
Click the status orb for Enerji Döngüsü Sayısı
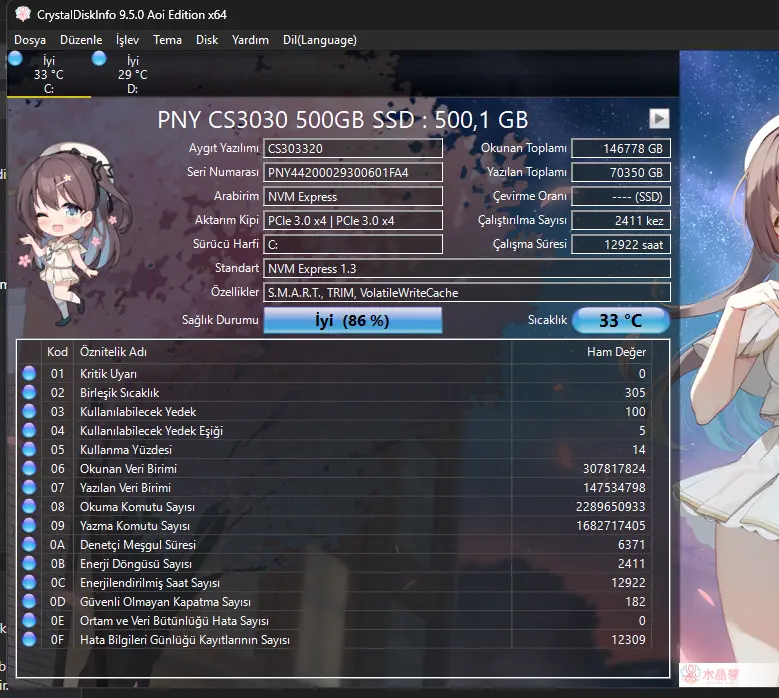coord(29,563)
